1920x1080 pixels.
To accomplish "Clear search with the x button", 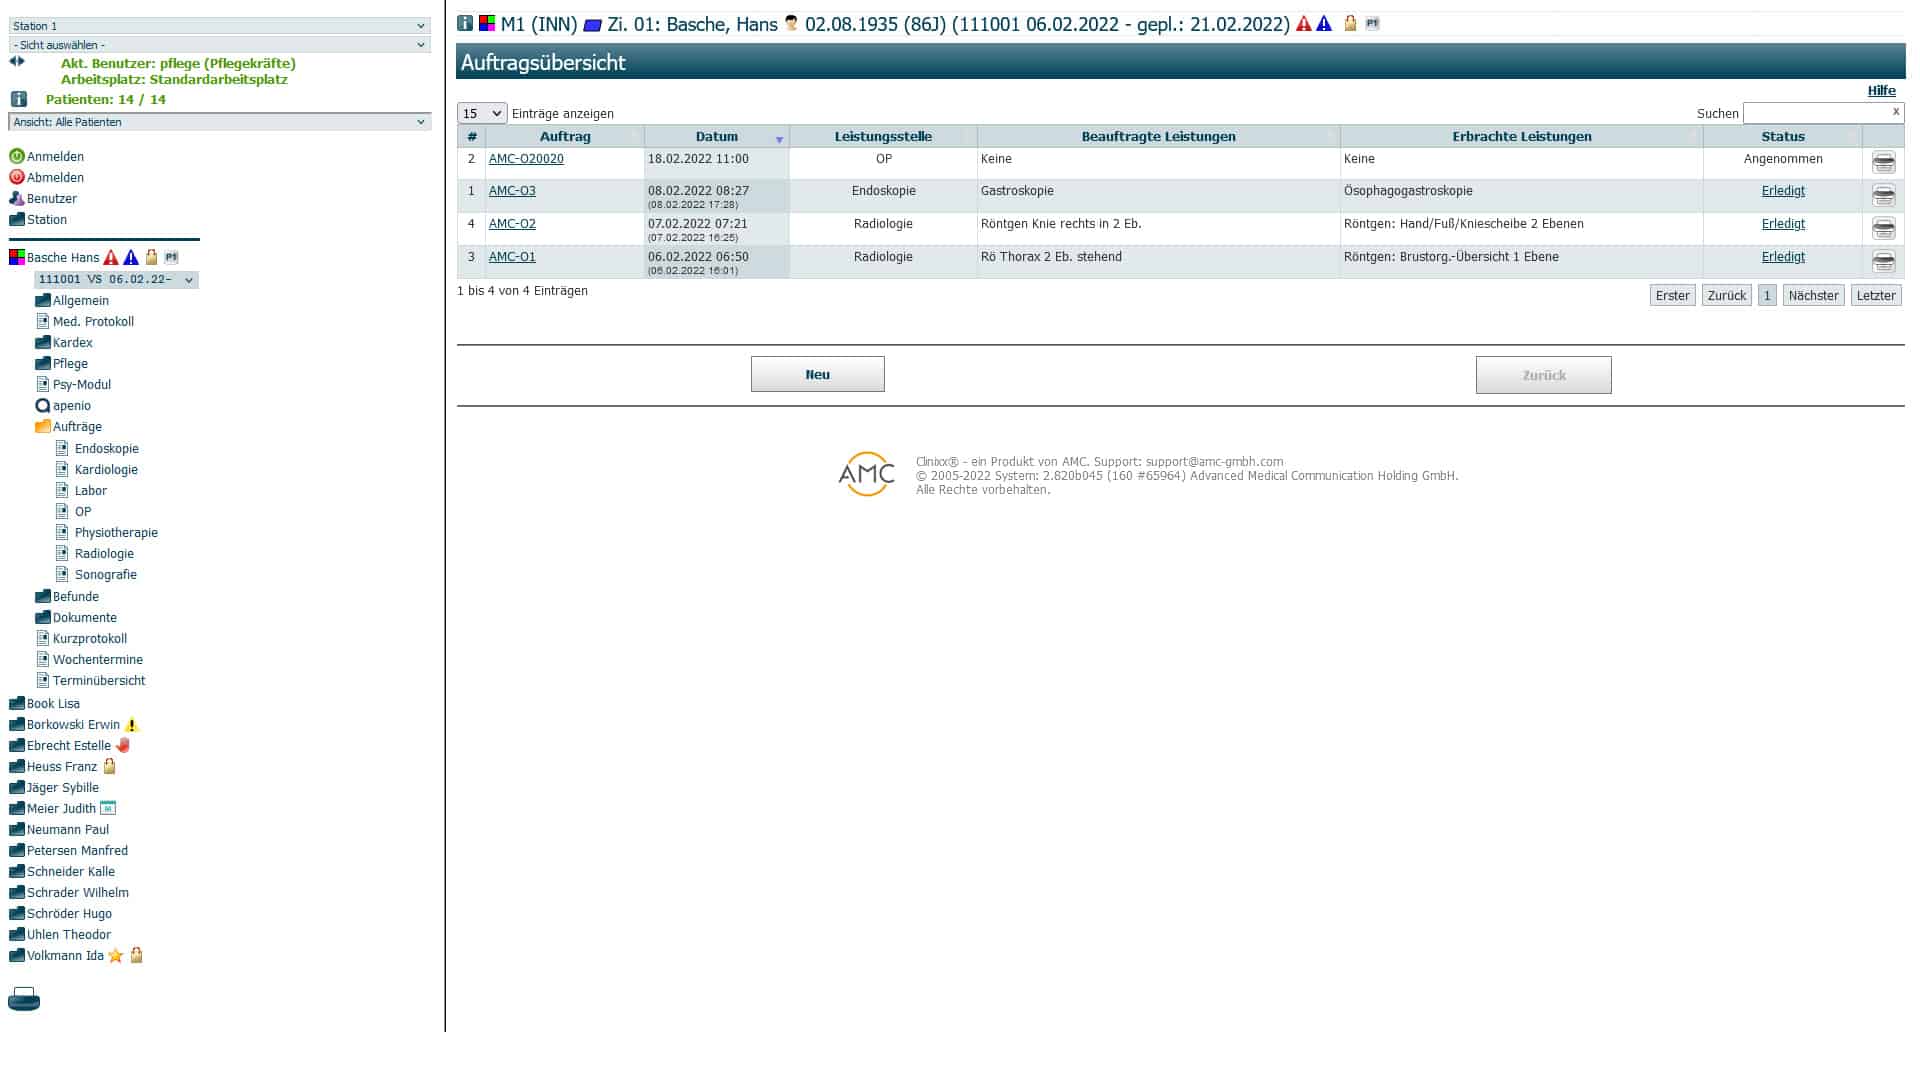I will pyautogui.click(x=1895, y=112).
